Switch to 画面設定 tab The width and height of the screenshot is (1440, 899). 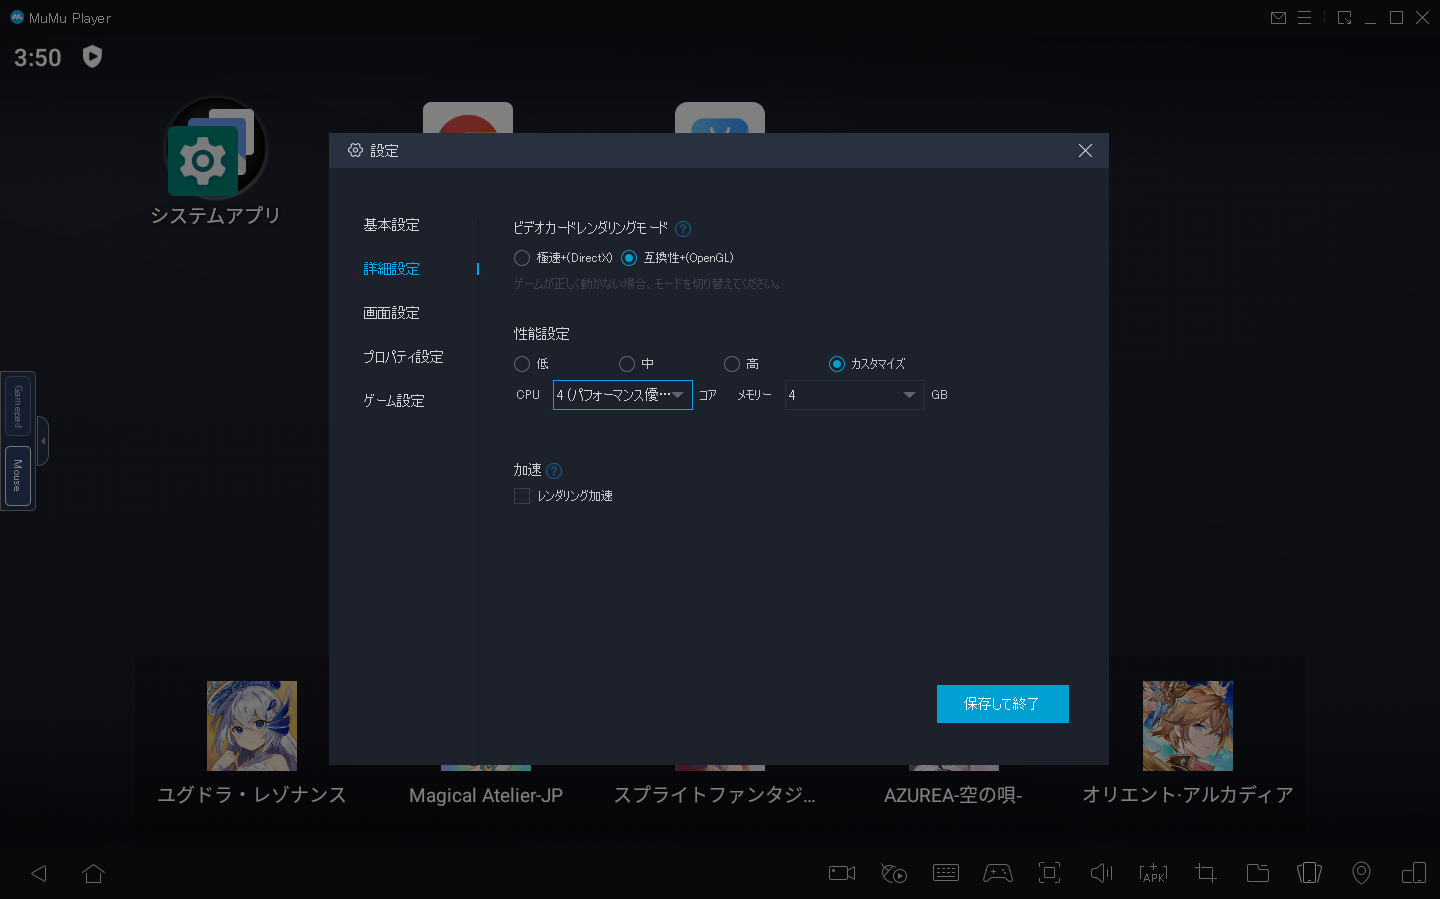click(x=391, y=313)
